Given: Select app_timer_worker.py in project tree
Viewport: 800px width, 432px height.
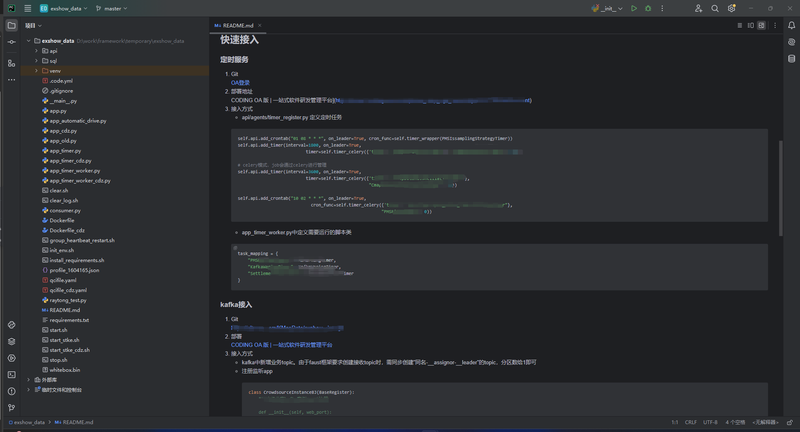Looking at the screenshot, I should (74, 171).
